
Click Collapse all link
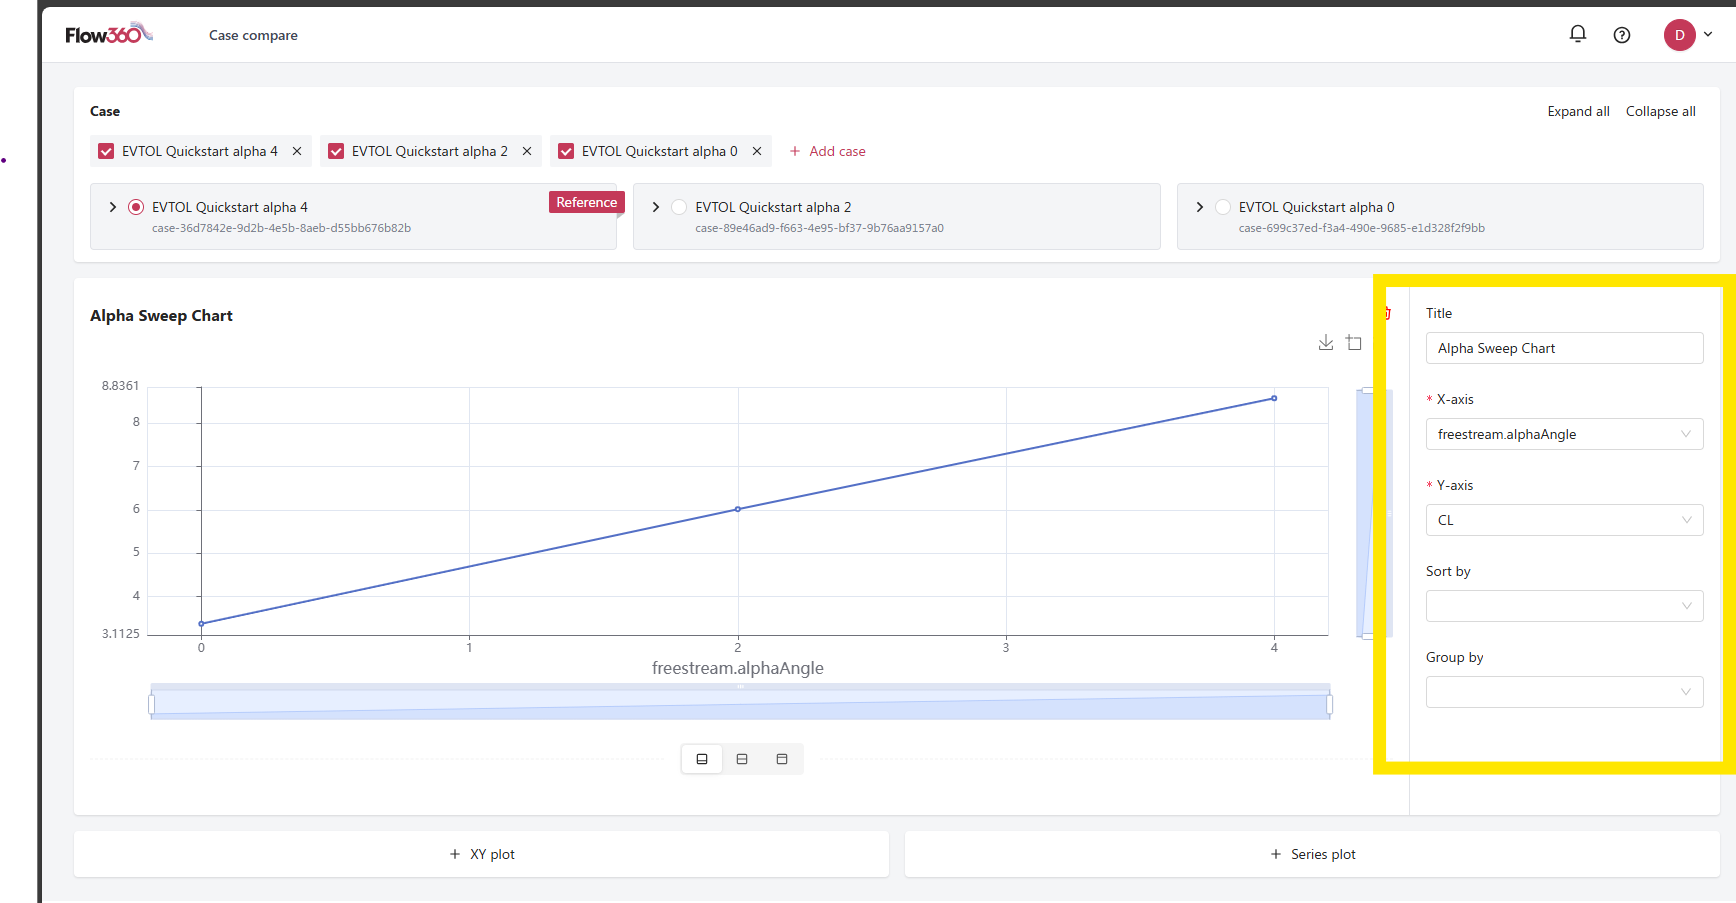1660,111
